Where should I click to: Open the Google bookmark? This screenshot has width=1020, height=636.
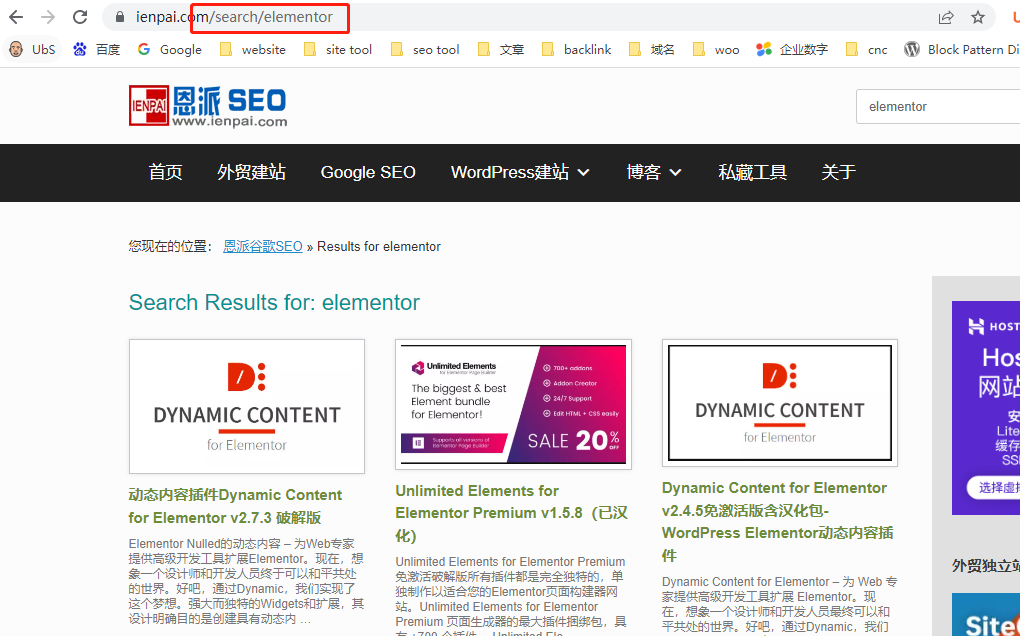[x=170, y=49]
